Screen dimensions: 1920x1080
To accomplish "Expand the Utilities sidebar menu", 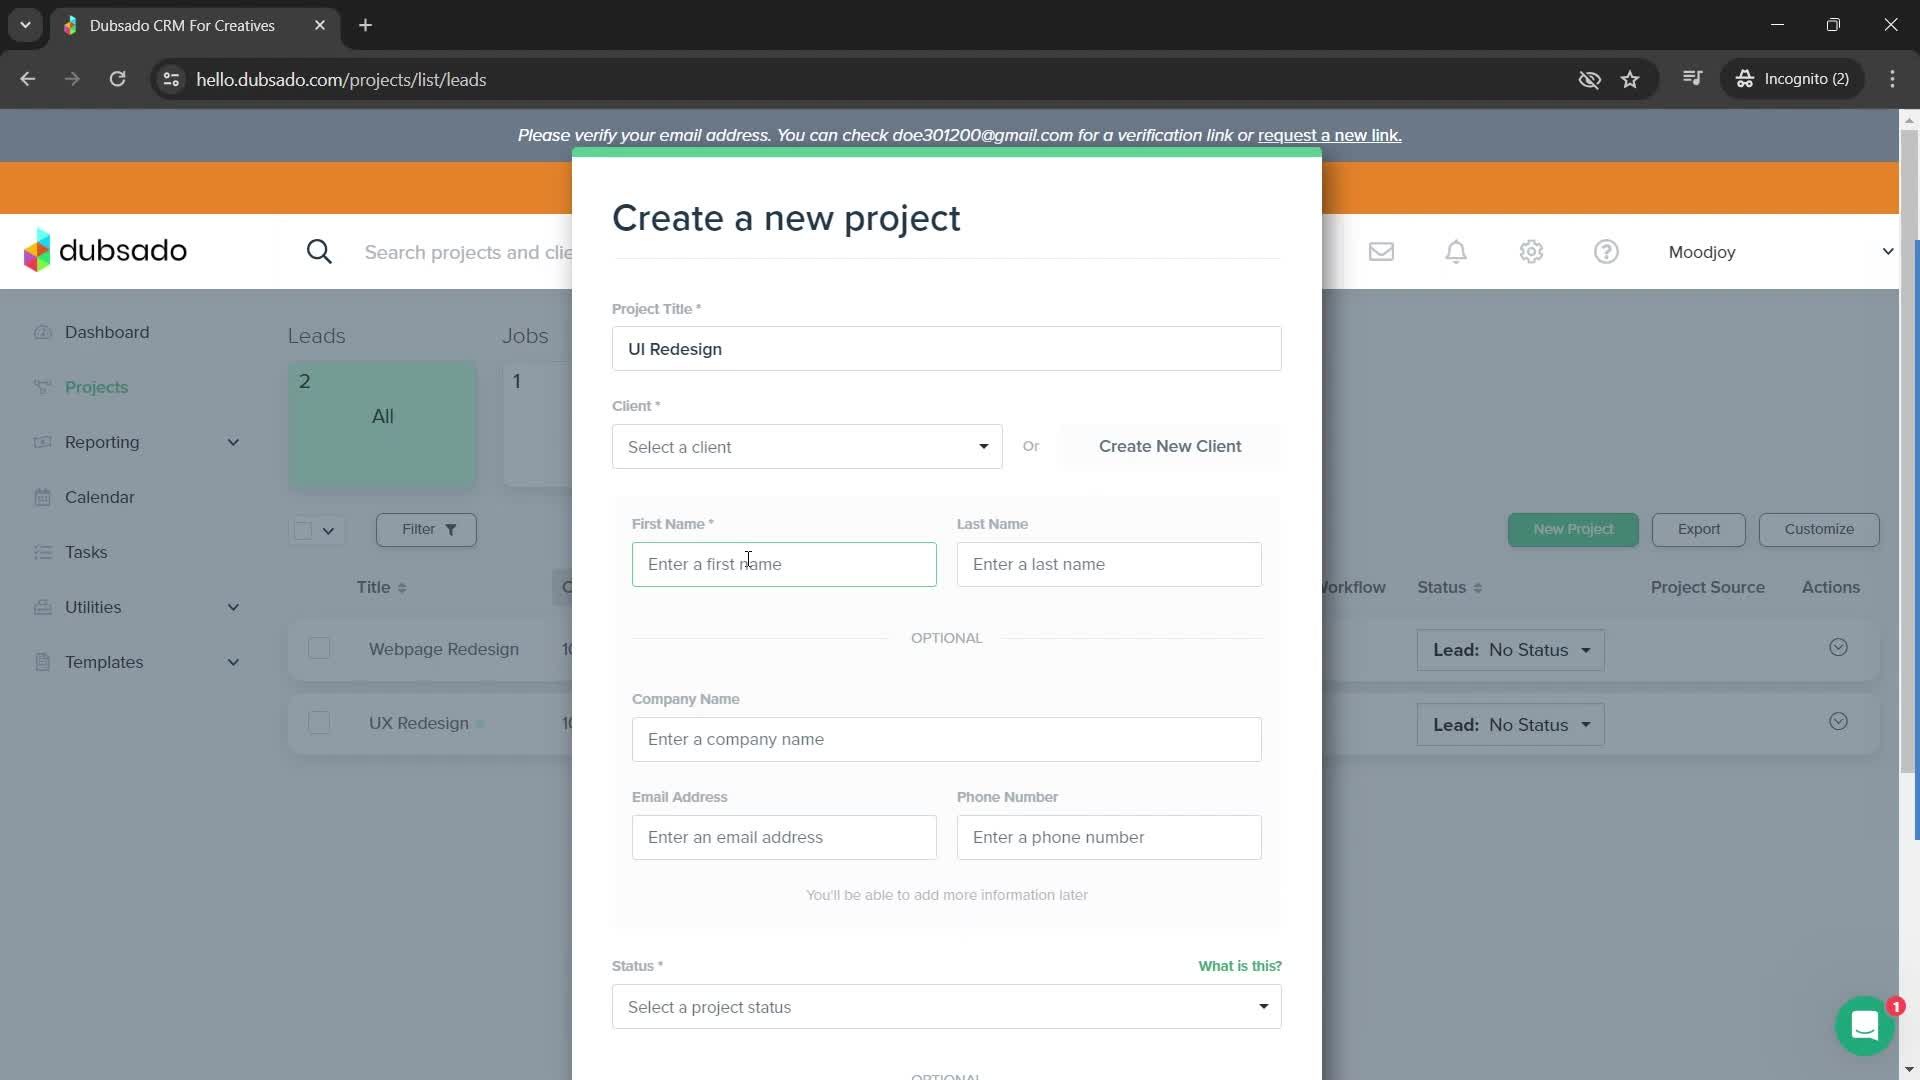I will pos(233,607).
